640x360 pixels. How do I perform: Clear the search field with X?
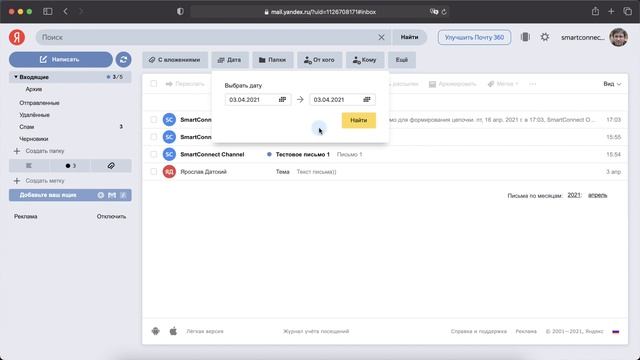(381, 37)
